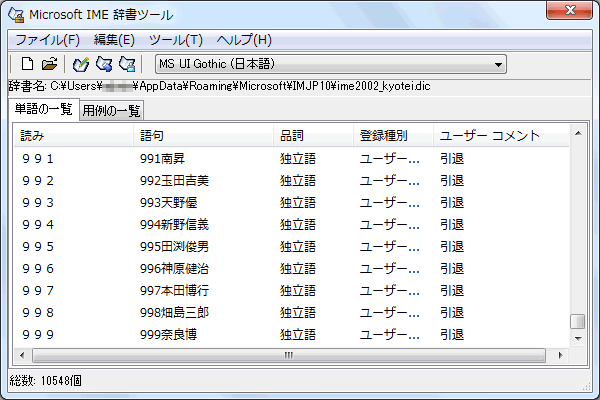Image resolution: width=600 pixels, height=400 pixels.
Task: Select the 単語の一覧 tab
Action: click(x=42, y=108)
